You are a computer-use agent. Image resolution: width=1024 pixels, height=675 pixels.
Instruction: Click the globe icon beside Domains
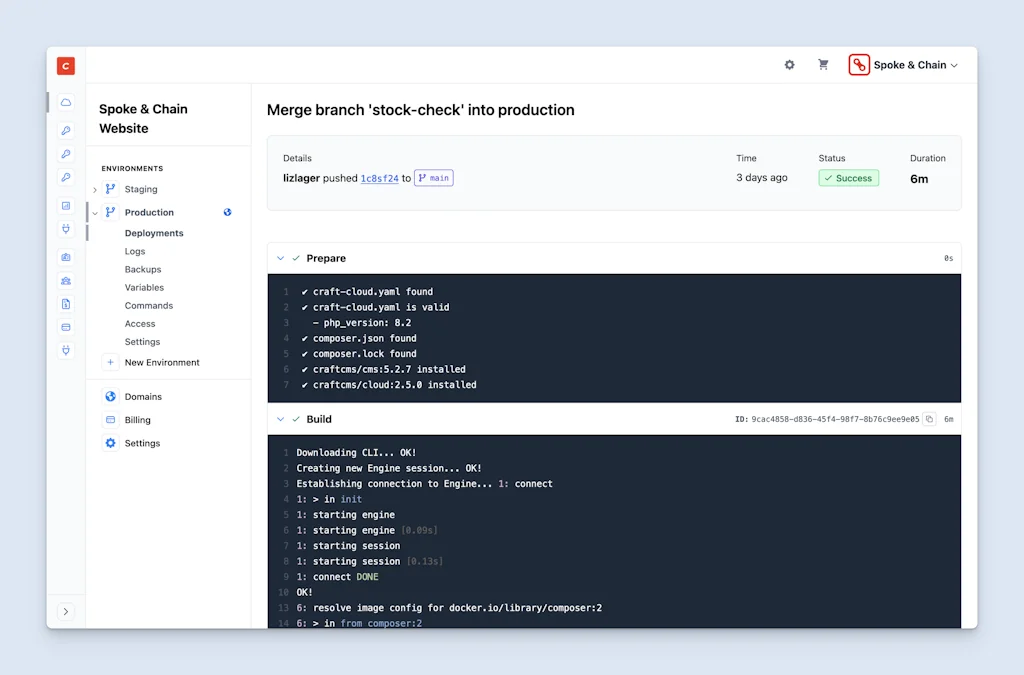(110, 396)
